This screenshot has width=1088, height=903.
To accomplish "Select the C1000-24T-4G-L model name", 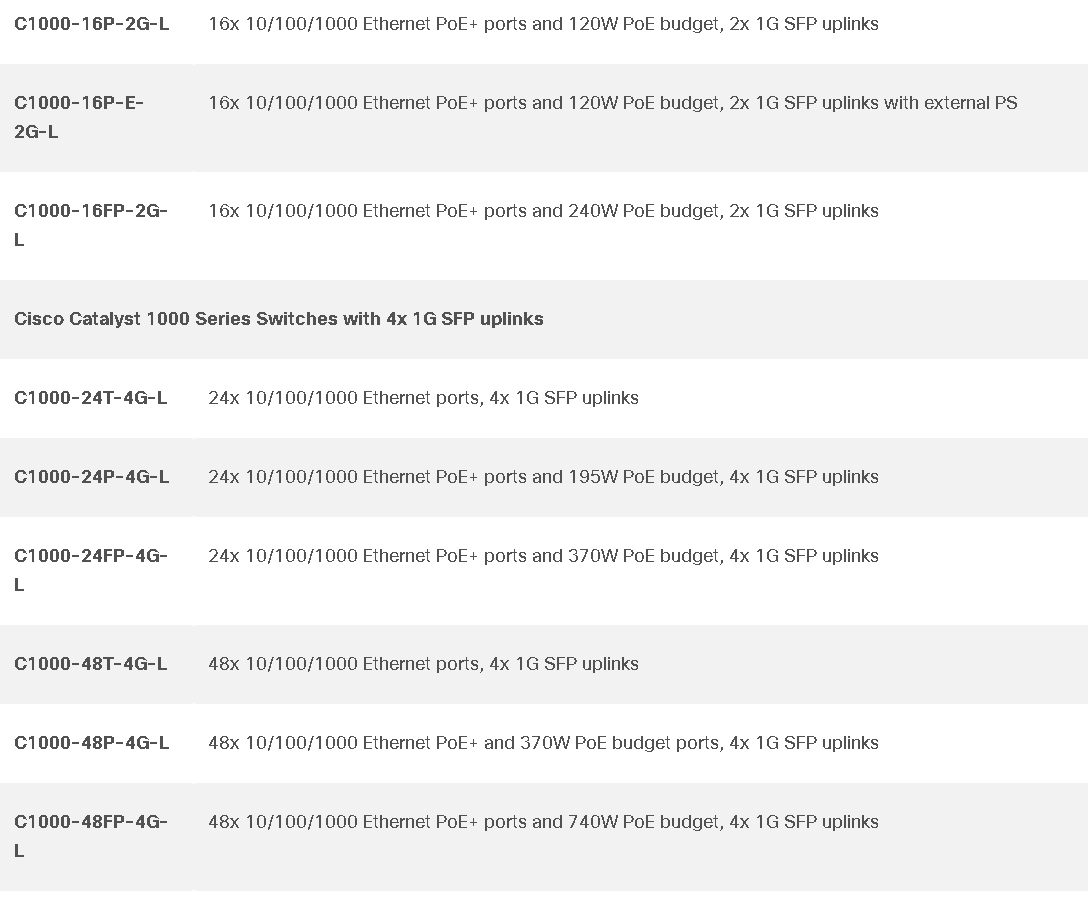I will click(90, 398).
